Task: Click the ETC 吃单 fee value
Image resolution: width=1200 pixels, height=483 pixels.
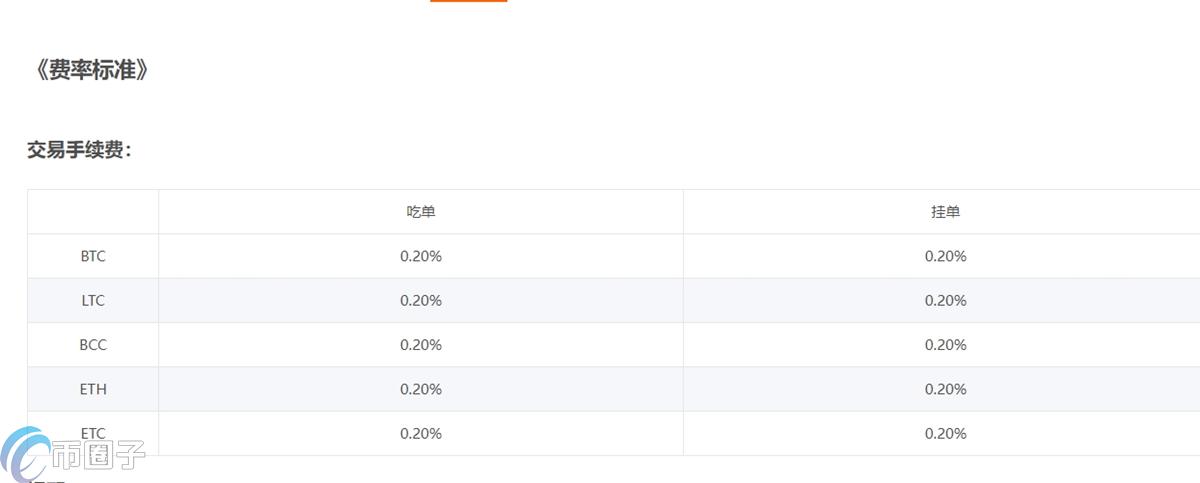Action: click(421, 433)
